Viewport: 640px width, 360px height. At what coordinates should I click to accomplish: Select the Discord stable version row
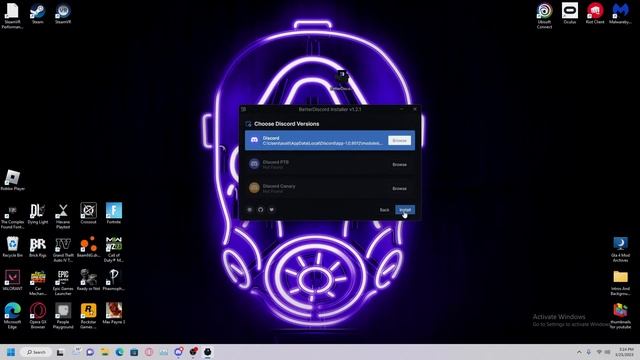coord(330,140)
